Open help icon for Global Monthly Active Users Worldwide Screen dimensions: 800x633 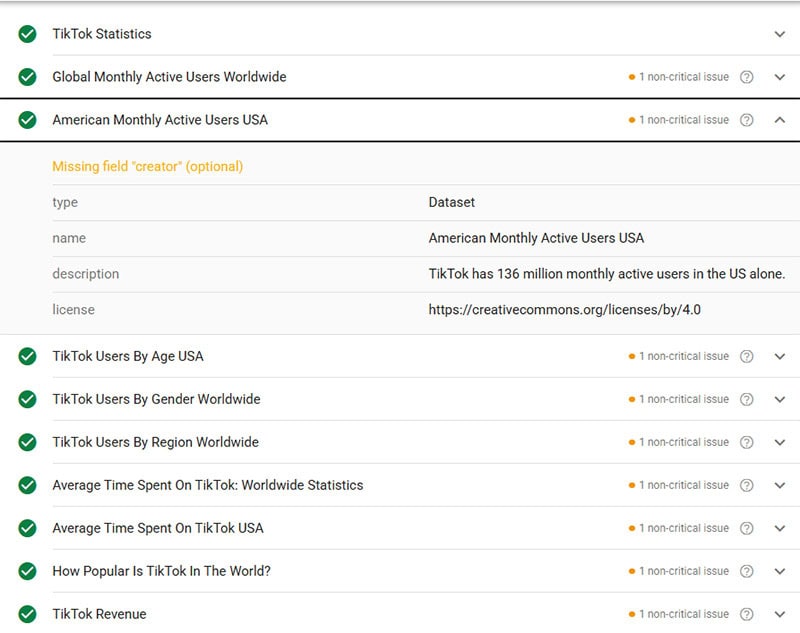point(746,77)
